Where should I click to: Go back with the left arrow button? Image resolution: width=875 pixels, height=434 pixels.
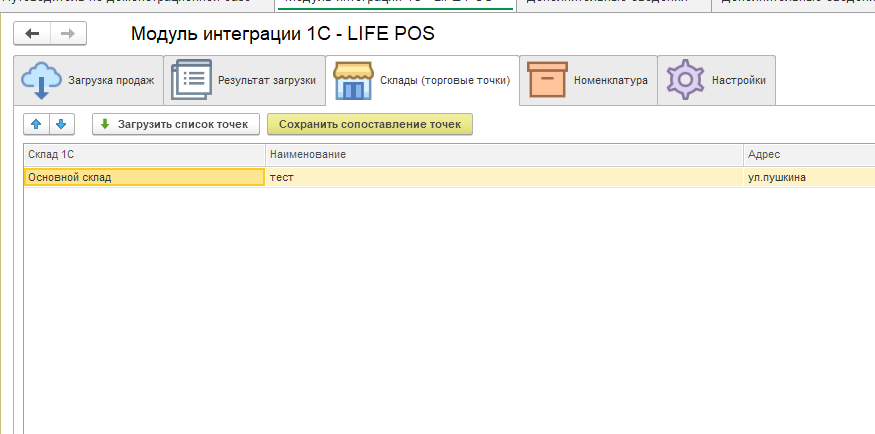tap(32, 33)
